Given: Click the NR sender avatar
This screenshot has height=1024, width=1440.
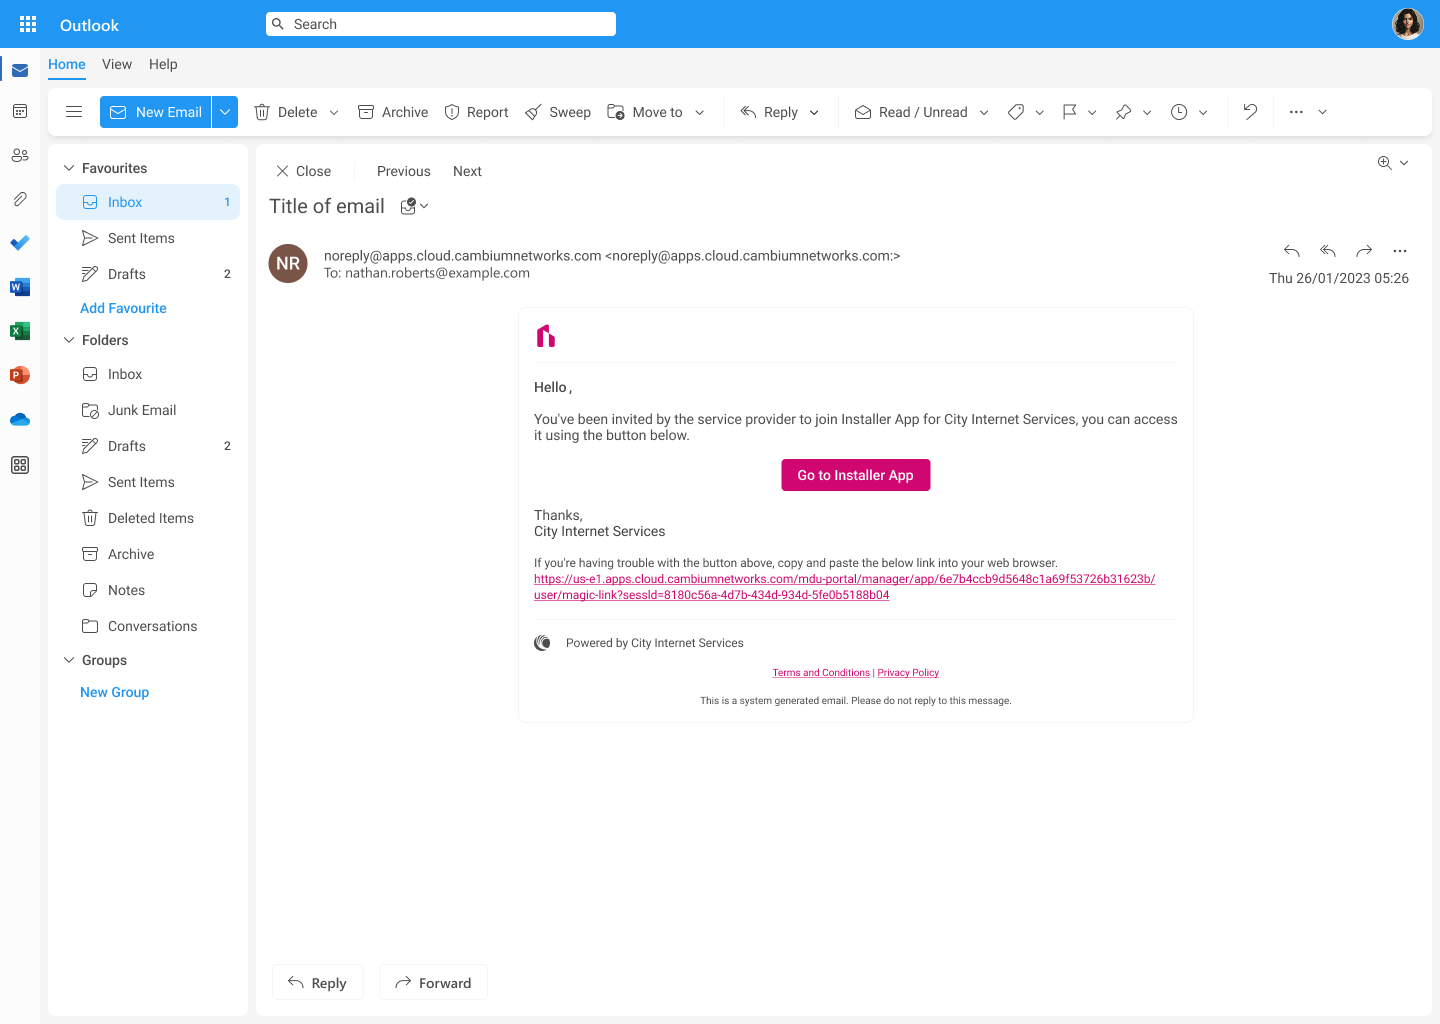Looking at the screenshot, I should (288, 263).
